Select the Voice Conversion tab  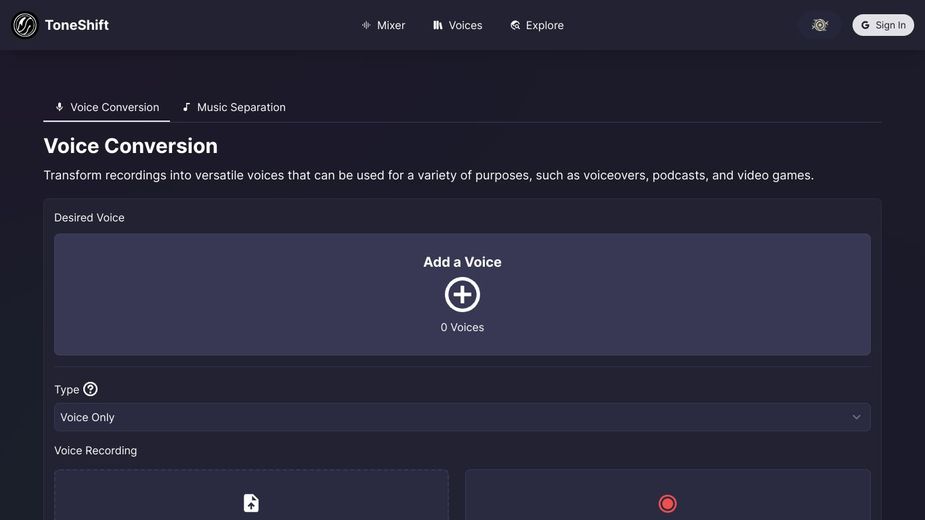(107, 107)
